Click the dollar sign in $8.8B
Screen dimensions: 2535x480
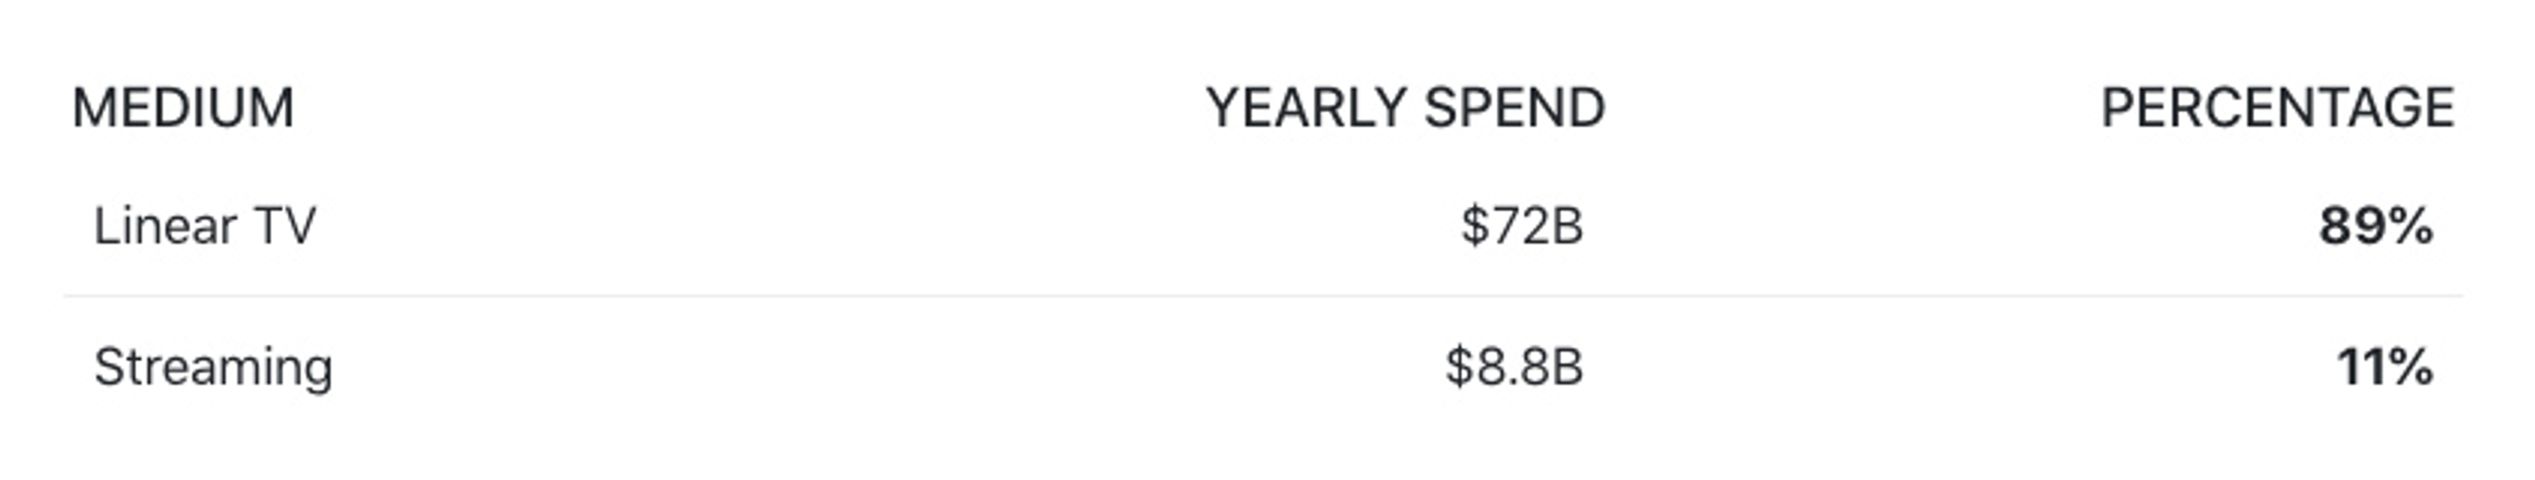click(1459, 367)
